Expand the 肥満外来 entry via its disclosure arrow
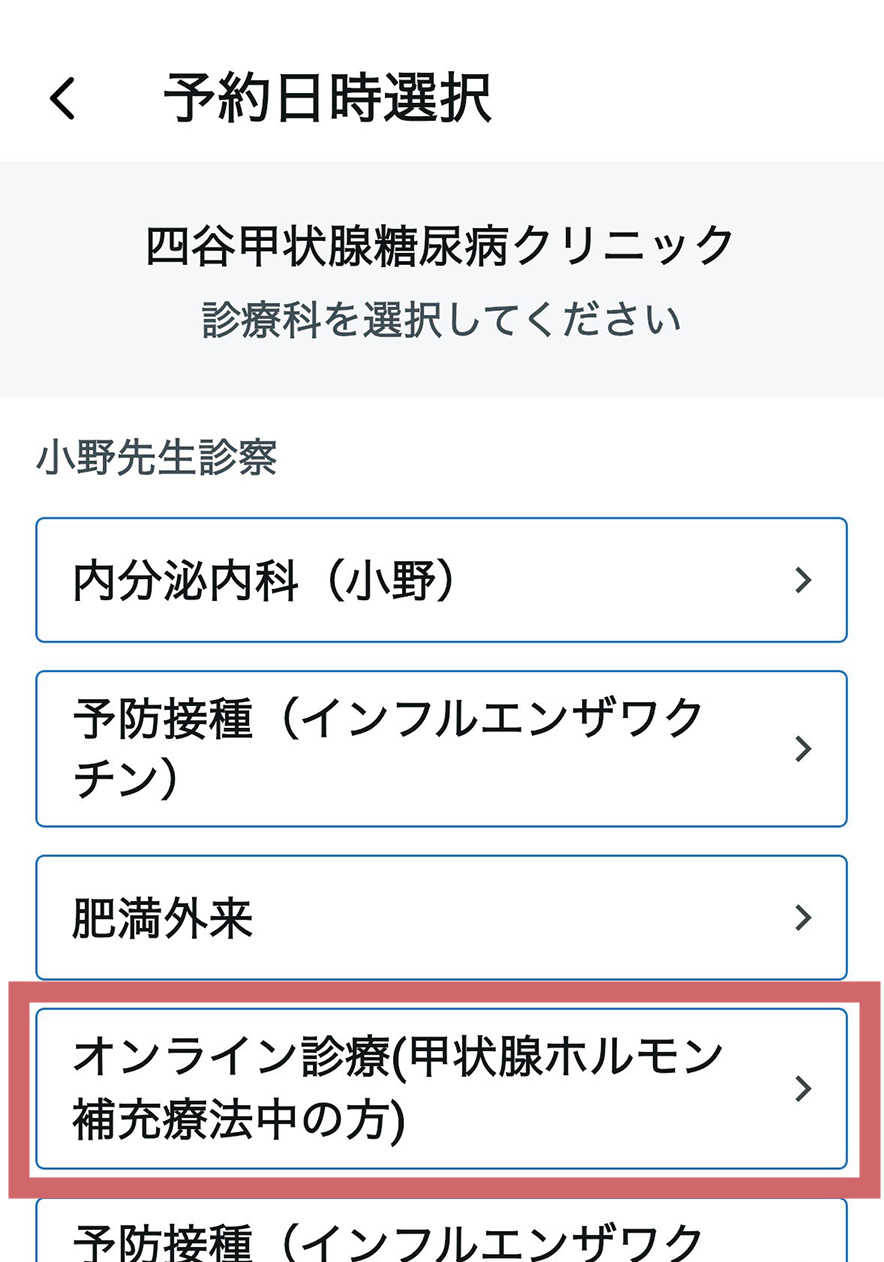The image size is (884, 1262). pyautogui.click(x=805, y=918)
